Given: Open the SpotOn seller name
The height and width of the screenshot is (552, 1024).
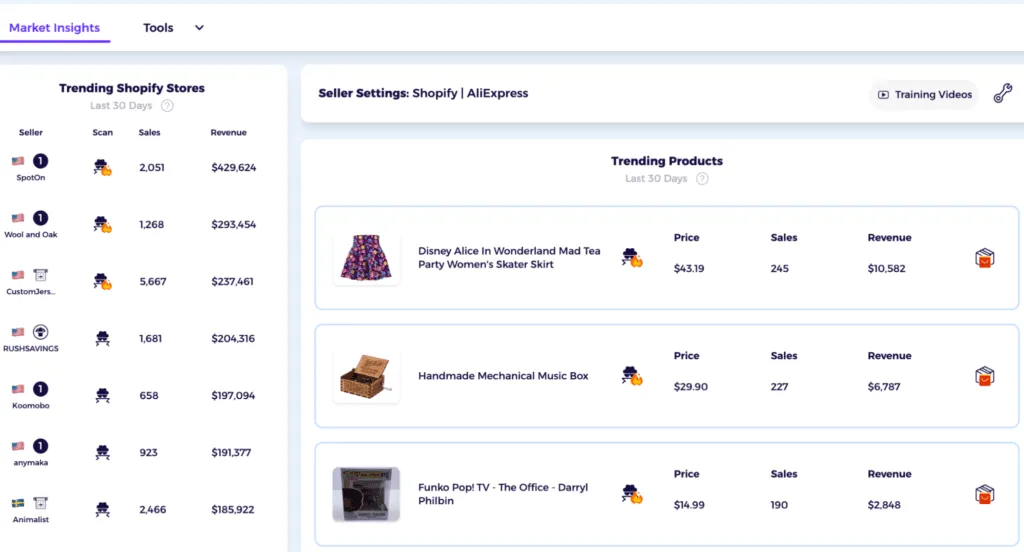Looking at the screenshot, I should click(31, 178).
